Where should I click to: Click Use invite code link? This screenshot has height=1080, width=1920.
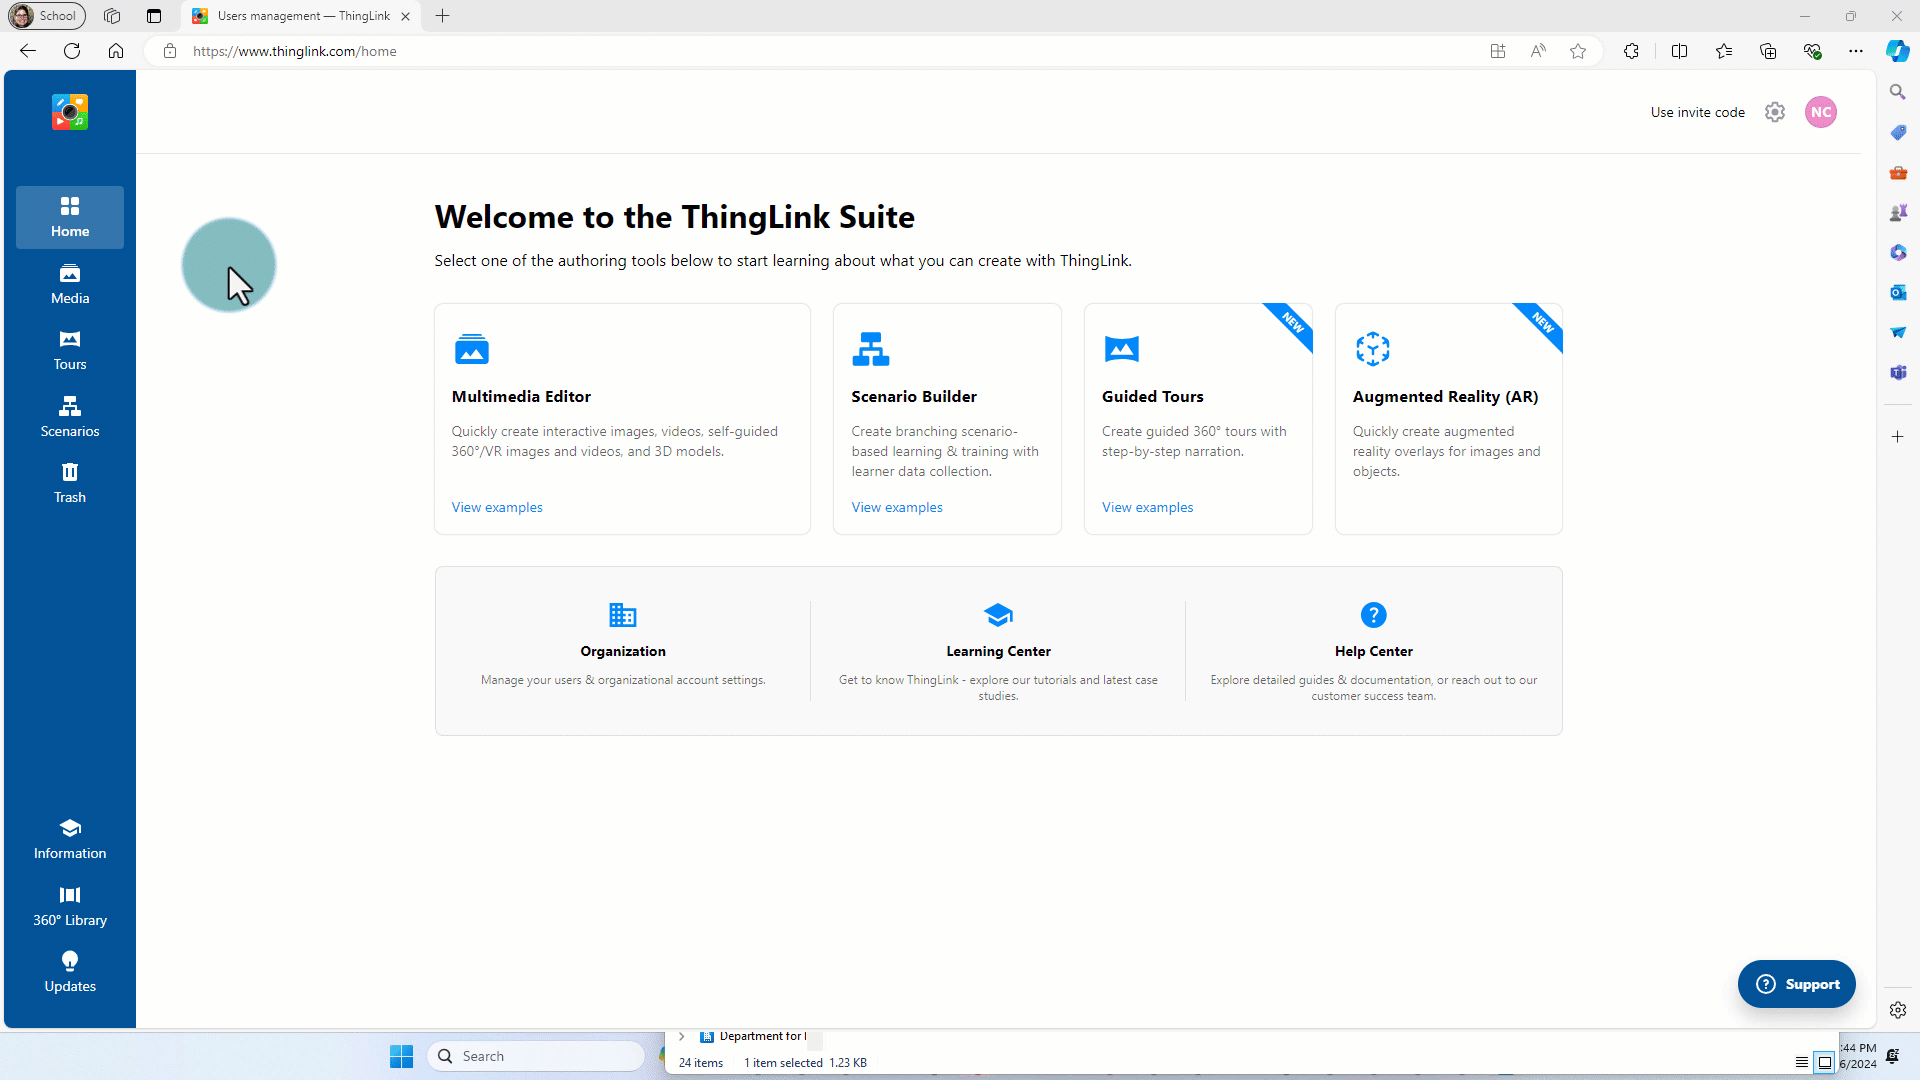(1697, 112)
